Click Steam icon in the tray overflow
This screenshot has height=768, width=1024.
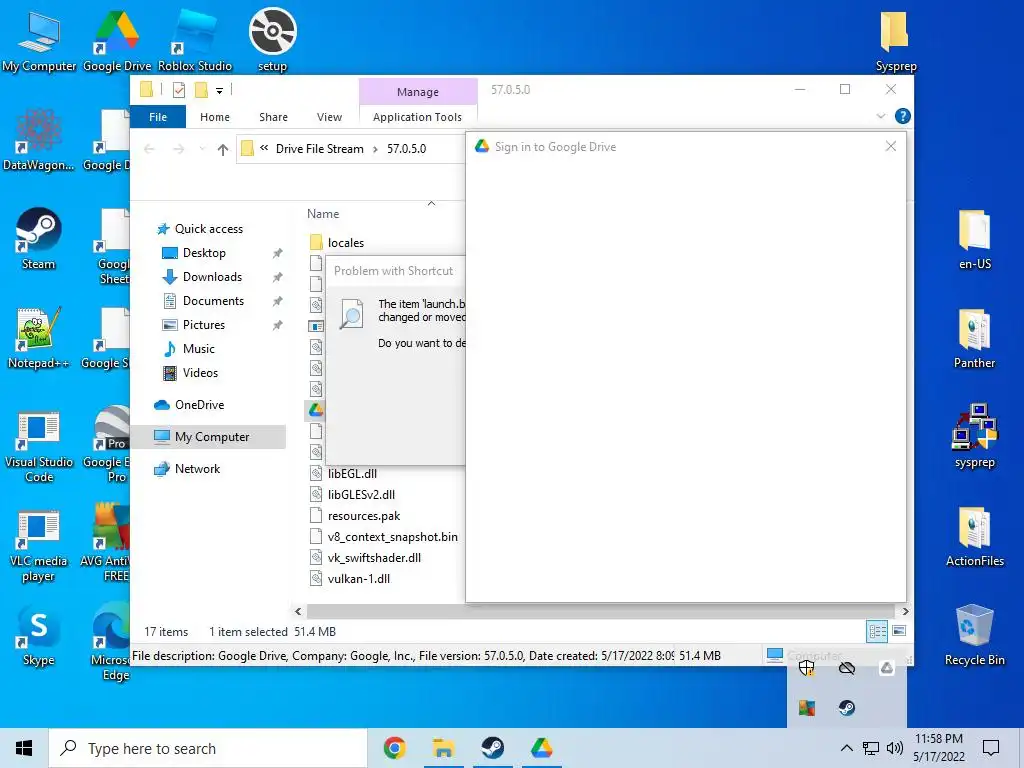pyautogui.click(x=847, y=708)
